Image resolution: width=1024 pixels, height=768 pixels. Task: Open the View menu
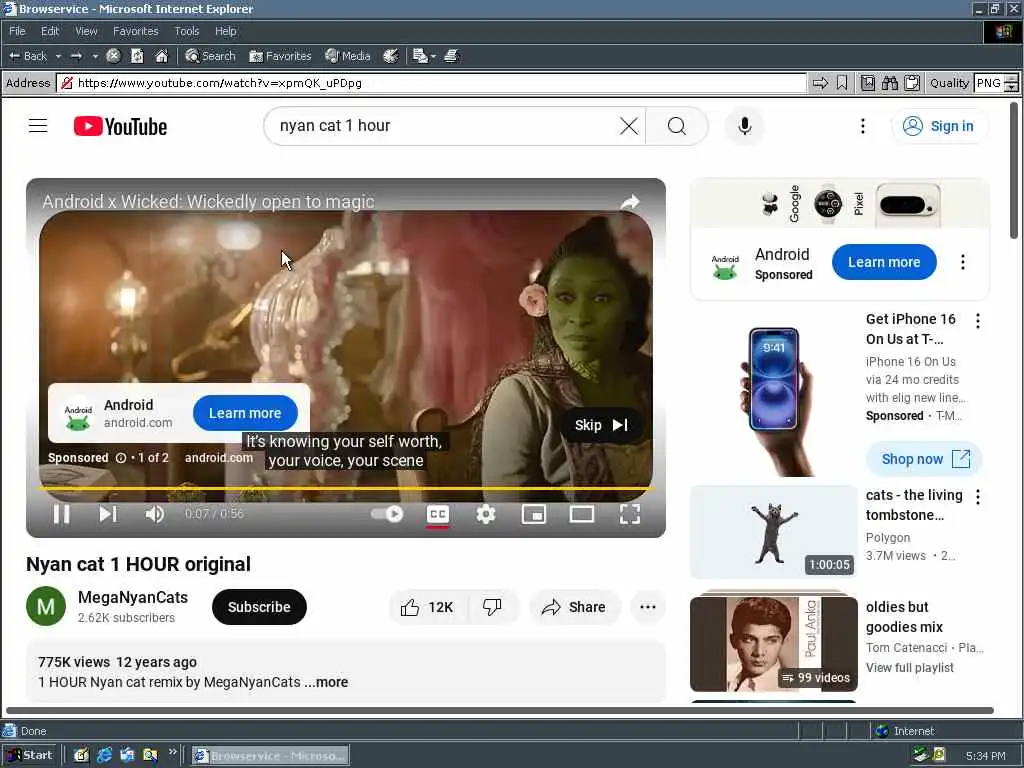(86, 31)
